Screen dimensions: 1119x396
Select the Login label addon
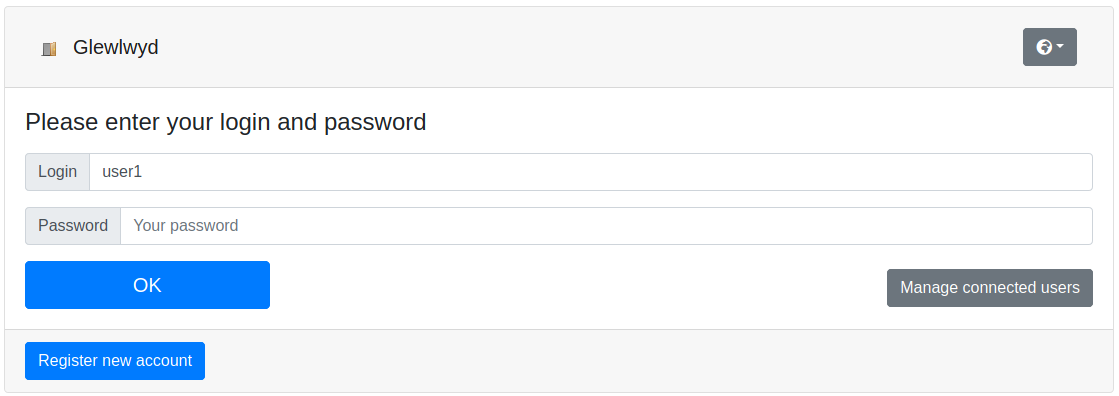coord(57,172)
